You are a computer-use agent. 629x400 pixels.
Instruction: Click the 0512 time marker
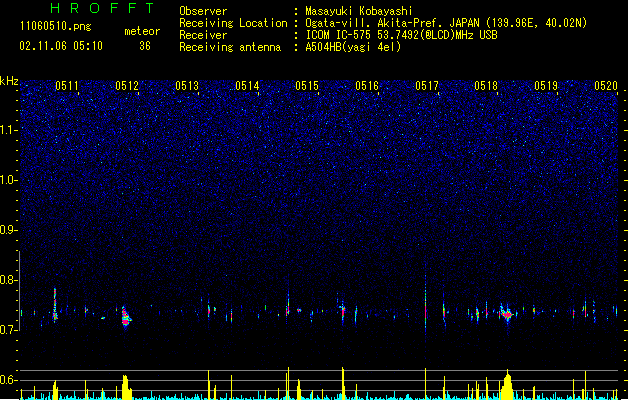point(127,86)
